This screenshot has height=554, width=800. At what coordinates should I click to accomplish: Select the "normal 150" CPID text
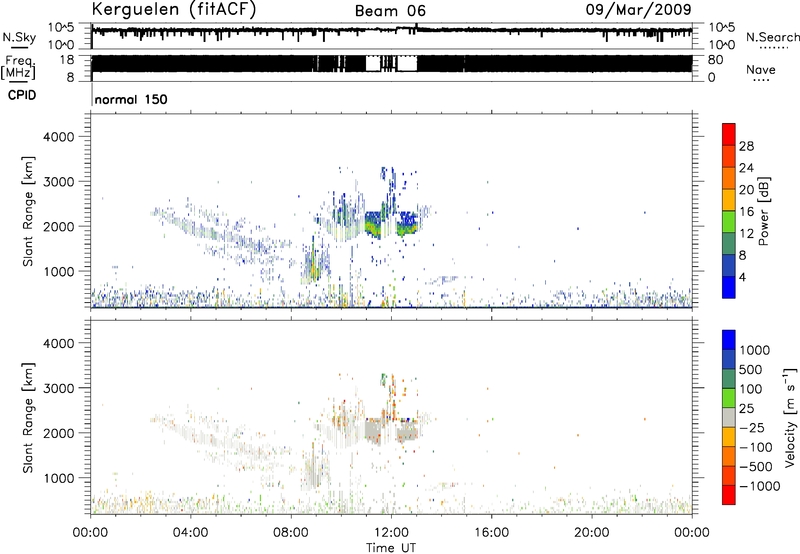131,99
